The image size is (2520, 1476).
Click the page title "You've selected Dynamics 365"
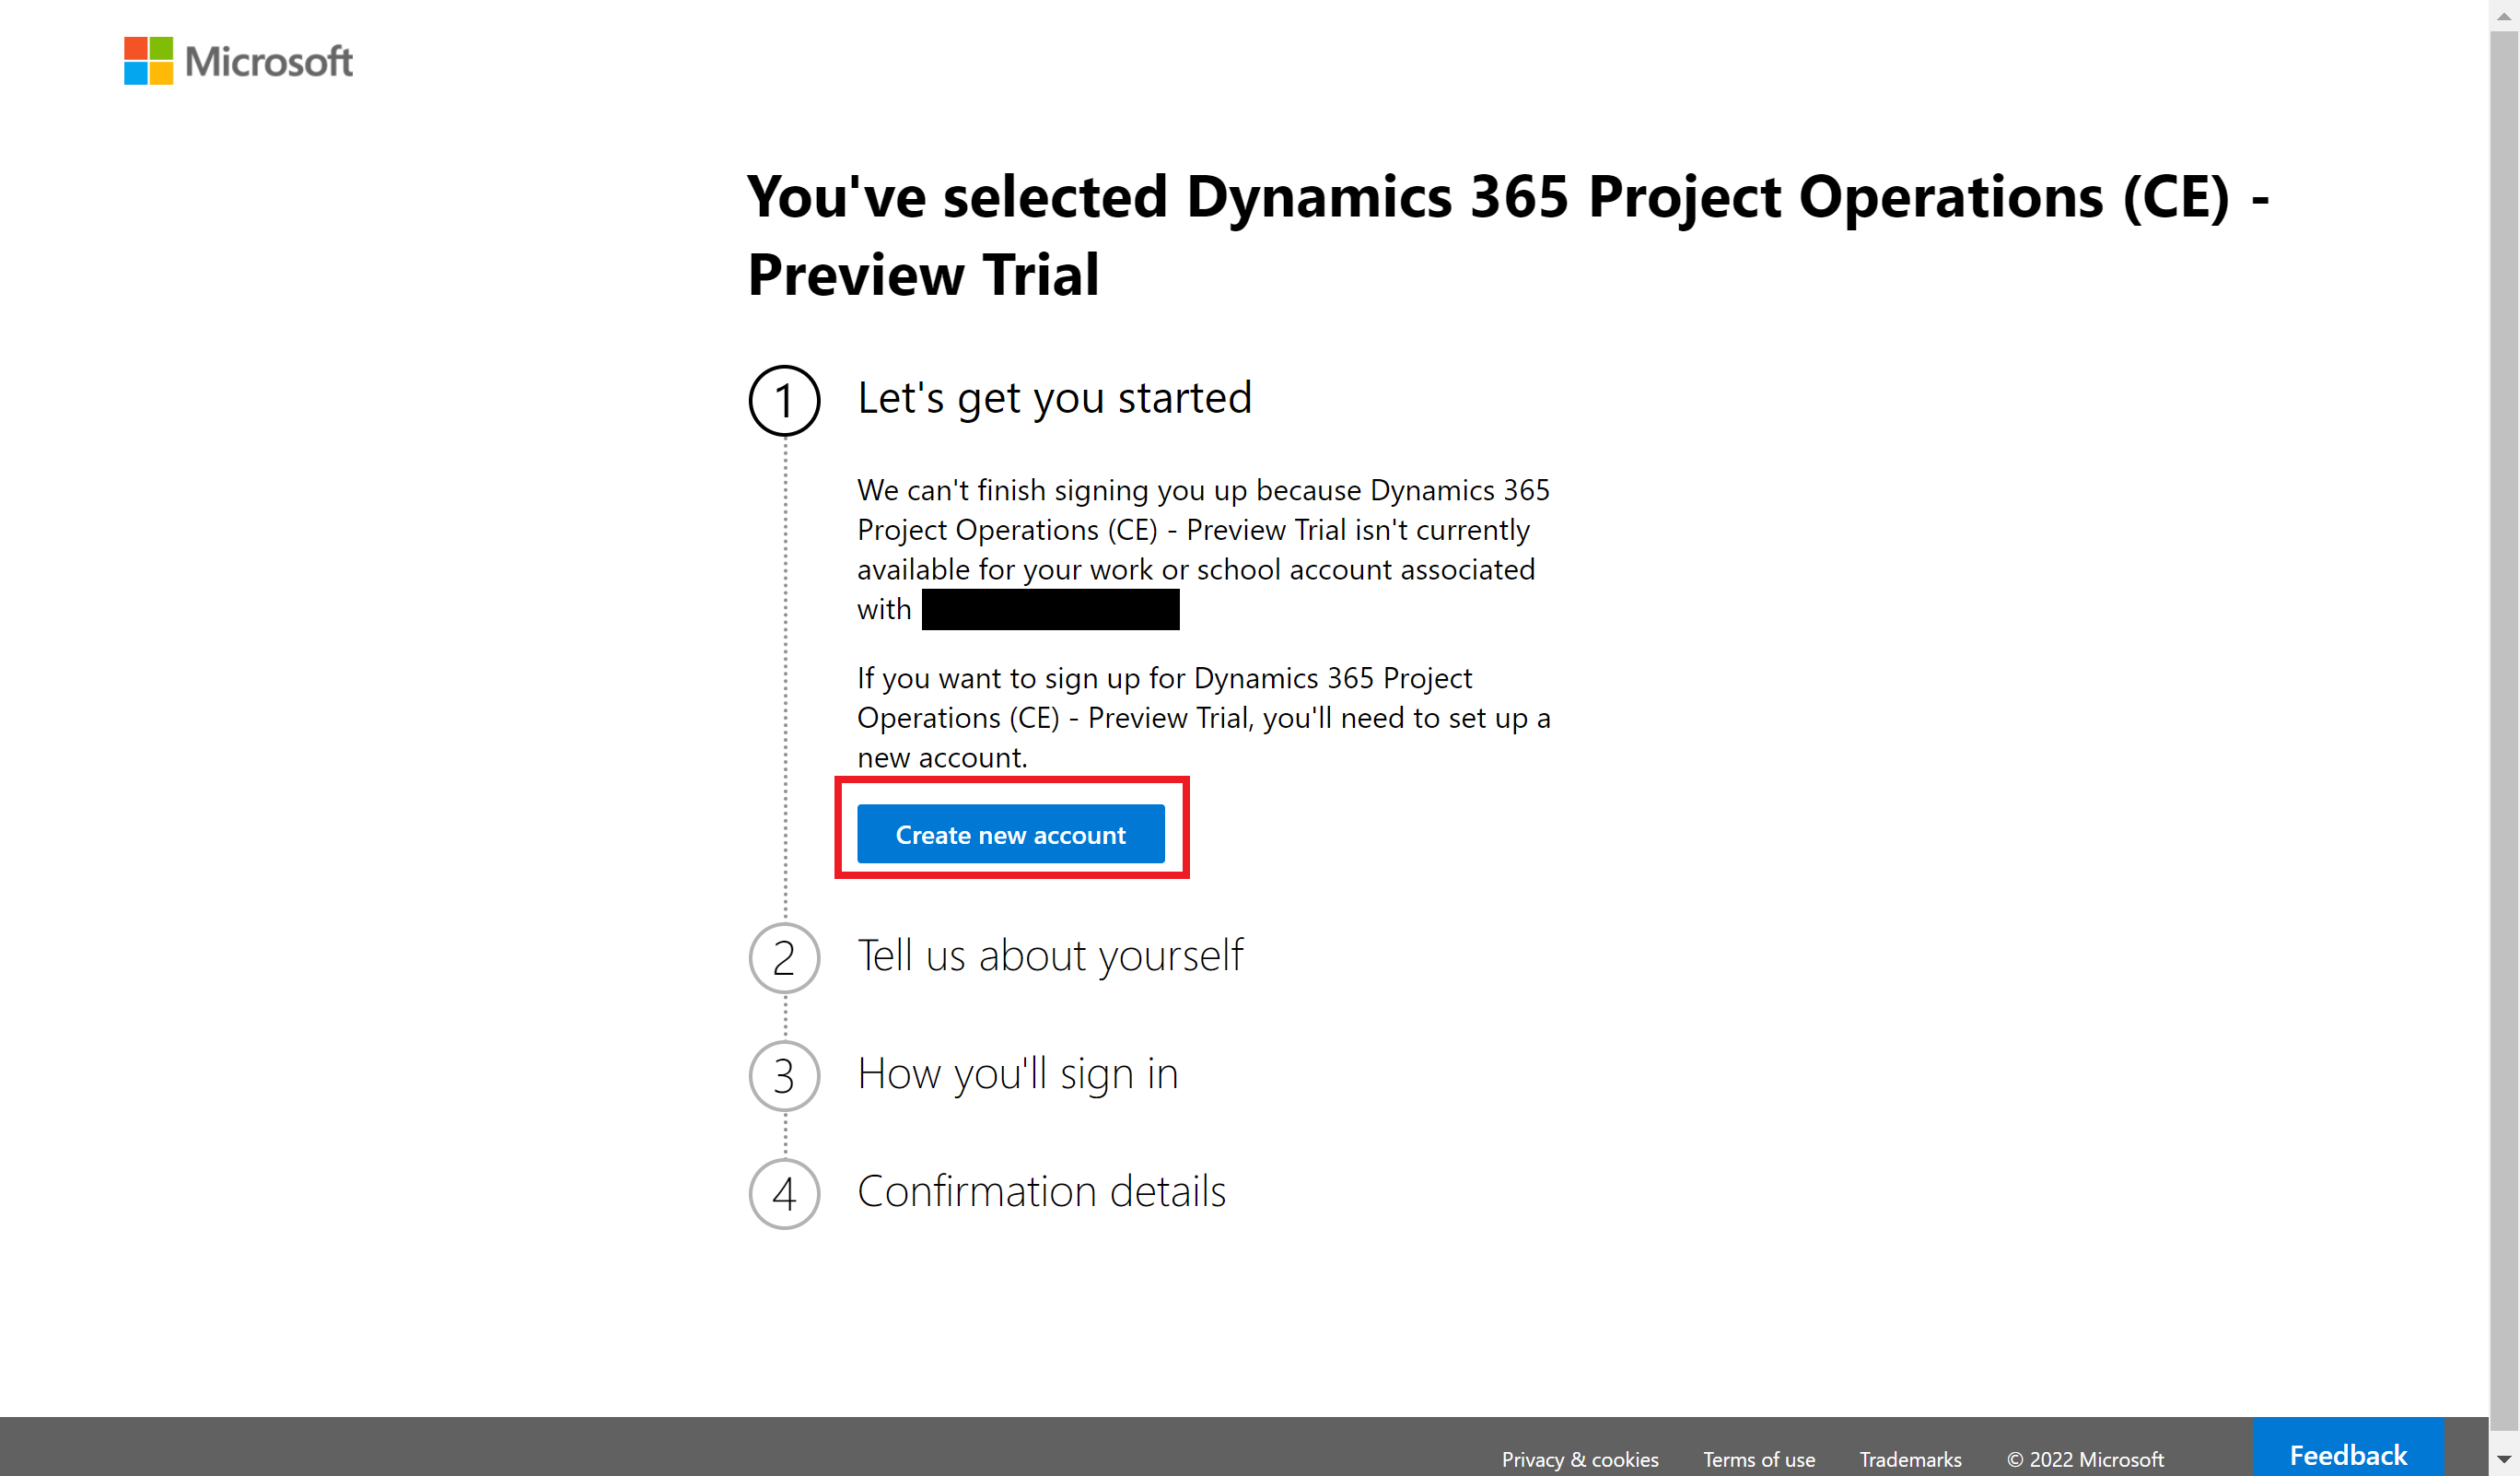click(1508, 235)
